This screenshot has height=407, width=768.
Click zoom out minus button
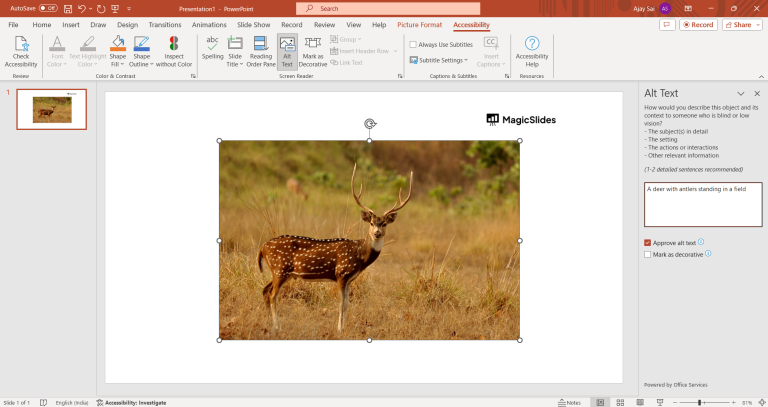pos(674,403)
